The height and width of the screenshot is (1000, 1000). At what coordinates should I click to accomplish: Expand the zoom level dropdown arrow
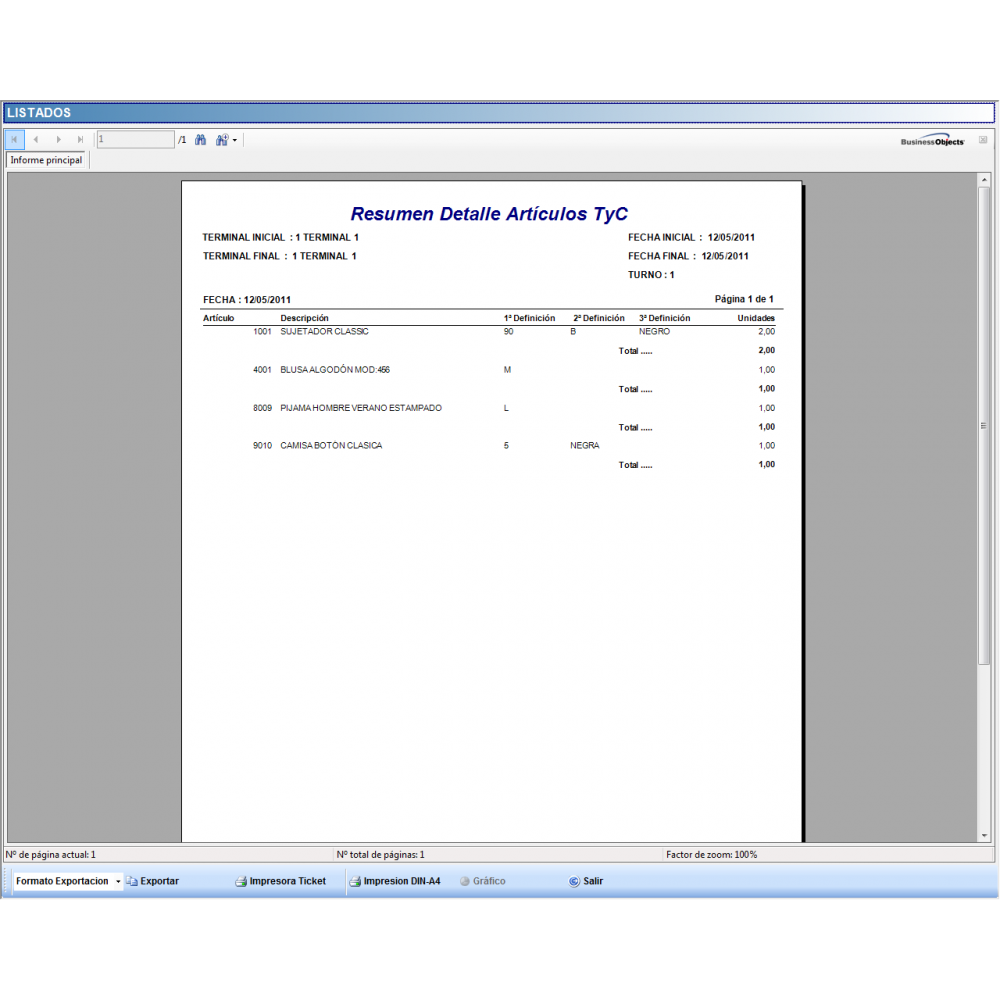point(235,140)
